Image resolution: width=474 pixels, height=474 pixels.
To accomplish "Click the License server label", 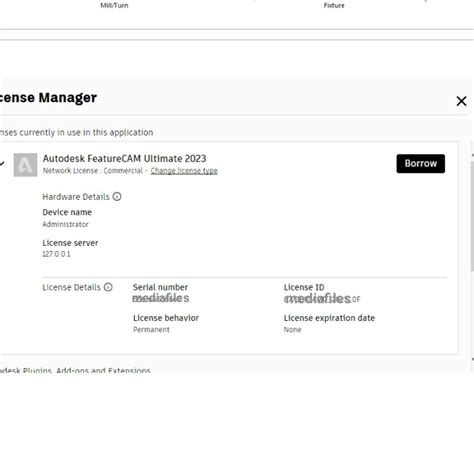I will 70,243.
